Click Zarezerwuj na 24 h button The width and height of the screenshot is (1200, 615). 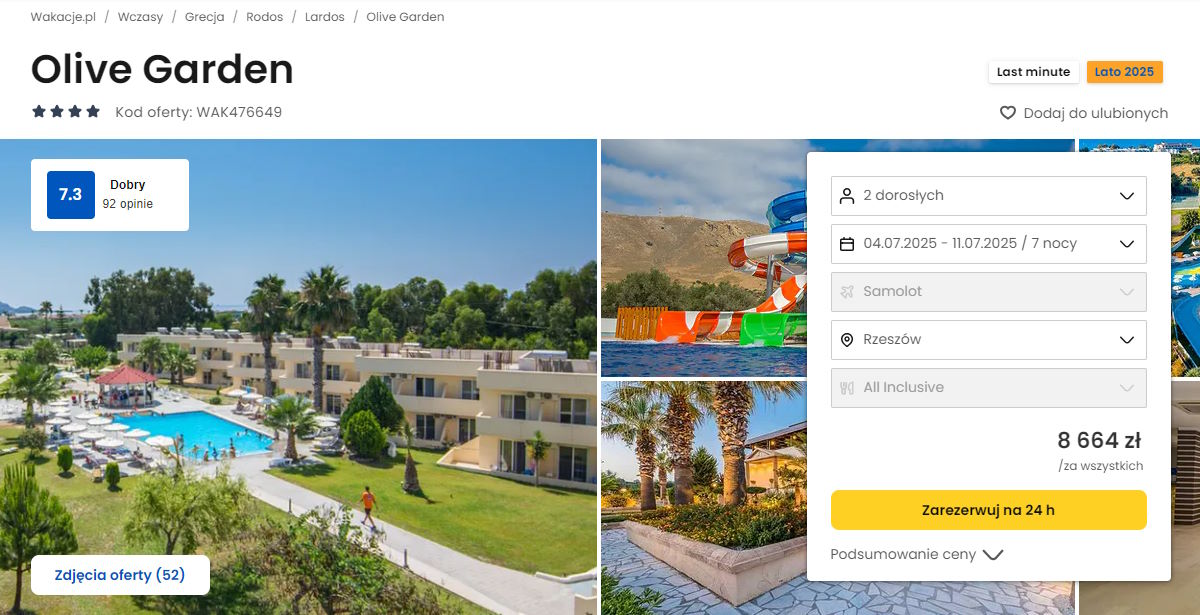coord(988,510)
